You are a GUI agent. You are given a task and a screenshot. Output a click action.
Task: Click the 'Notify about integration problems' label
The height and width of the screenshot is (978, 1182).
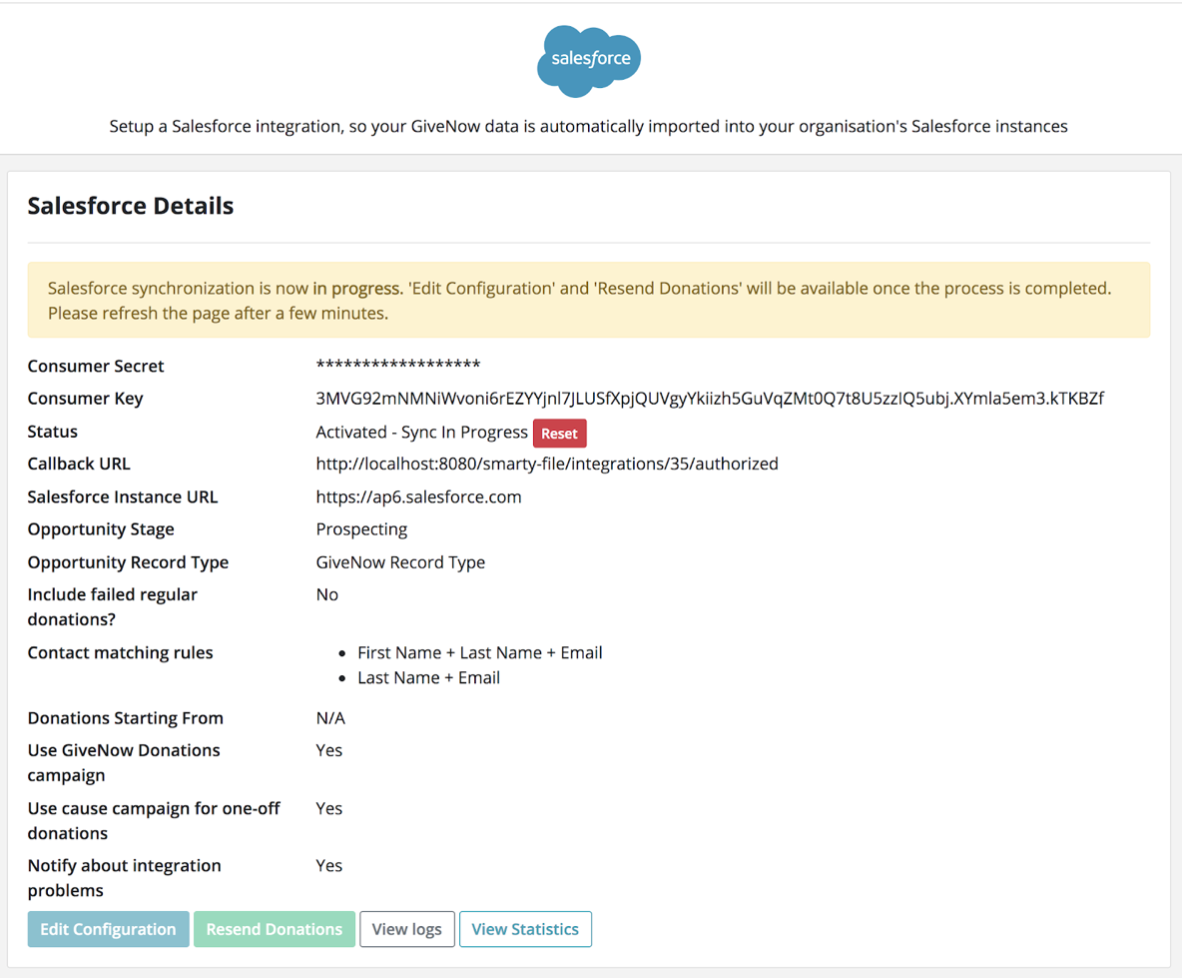coord(124,878)
